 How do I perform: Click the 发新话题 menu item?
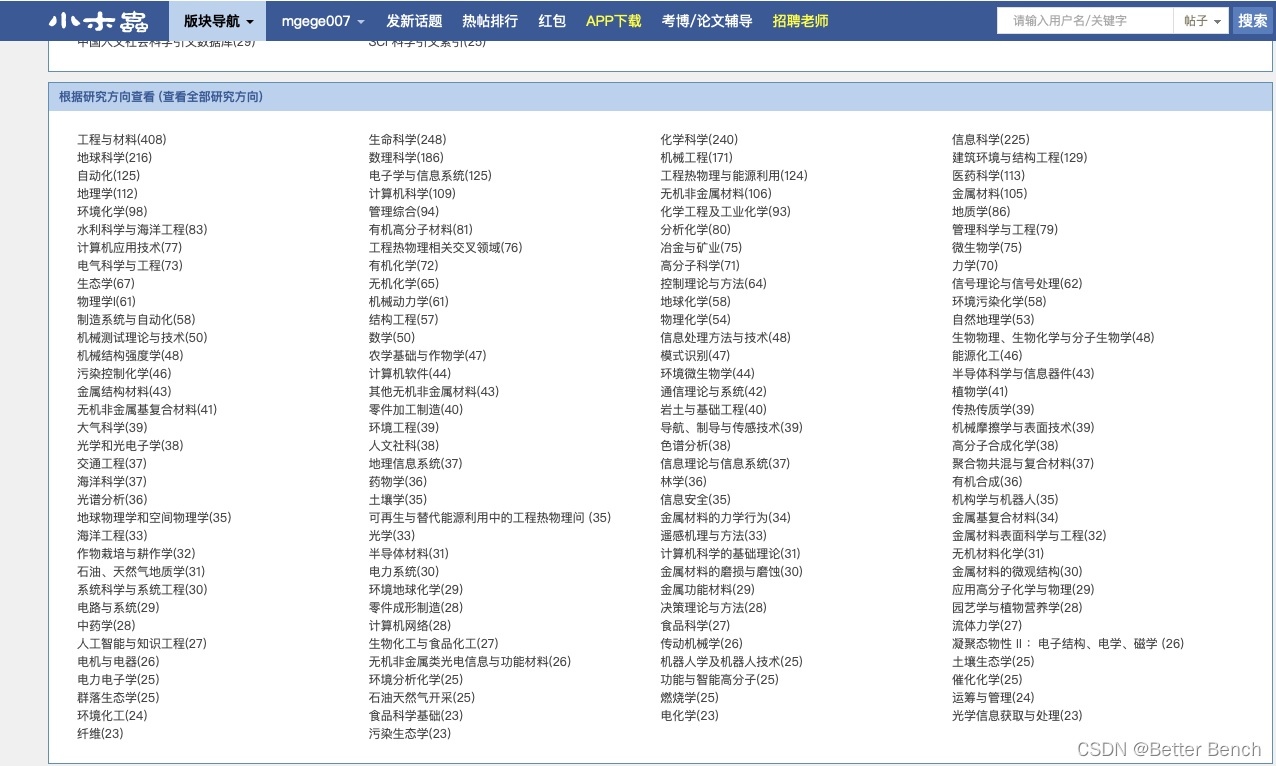(414, 21)
